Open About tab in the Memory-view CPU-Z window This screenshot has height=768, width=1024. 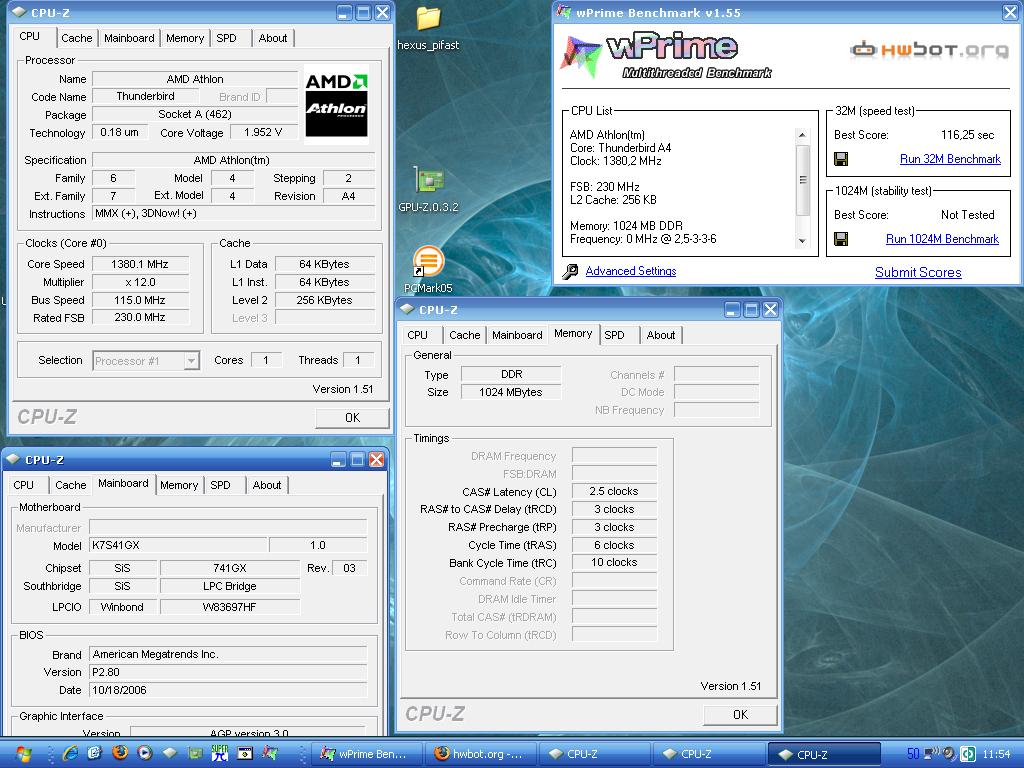click(660, 335)
